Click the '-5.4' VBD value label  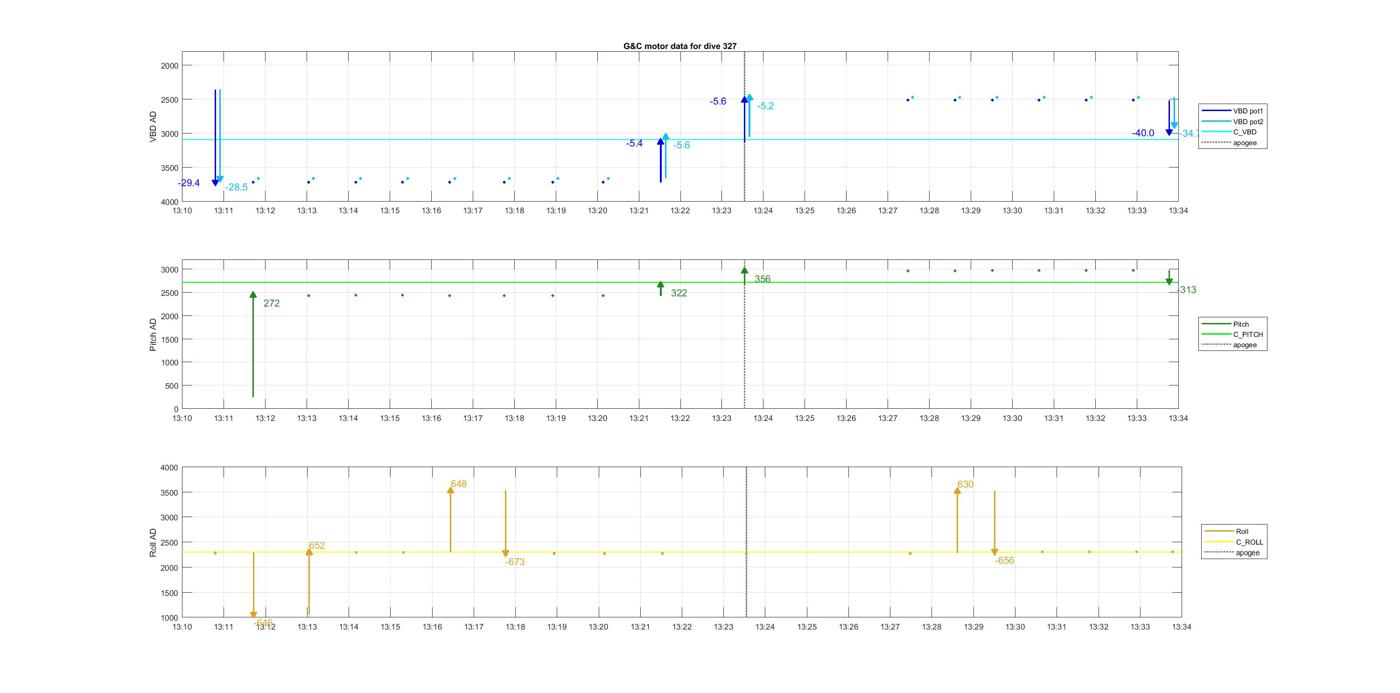point(634,143)
